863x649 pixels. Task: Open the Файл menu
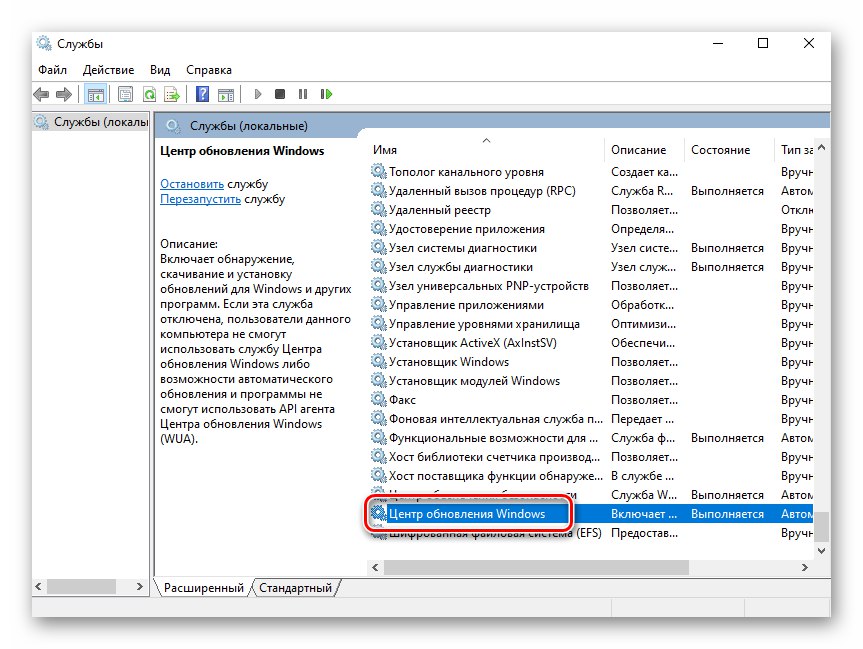pos(52,70)
